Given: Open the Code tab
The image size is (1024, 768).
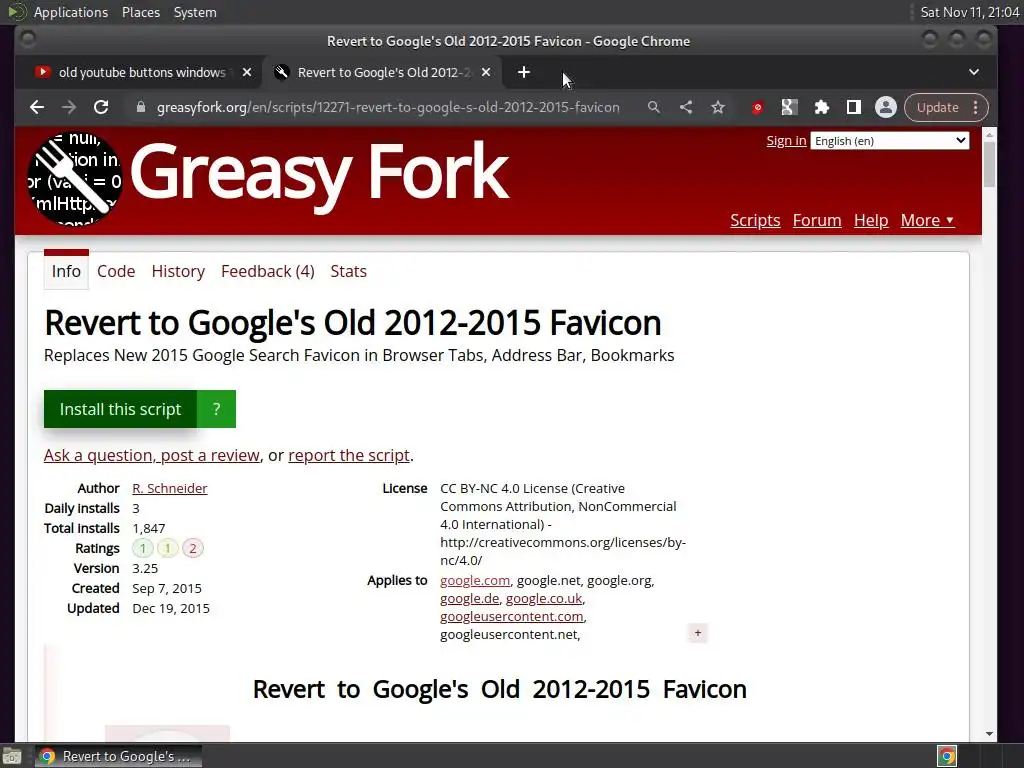Looking at the screenshot, I should [x=116, y=271].
